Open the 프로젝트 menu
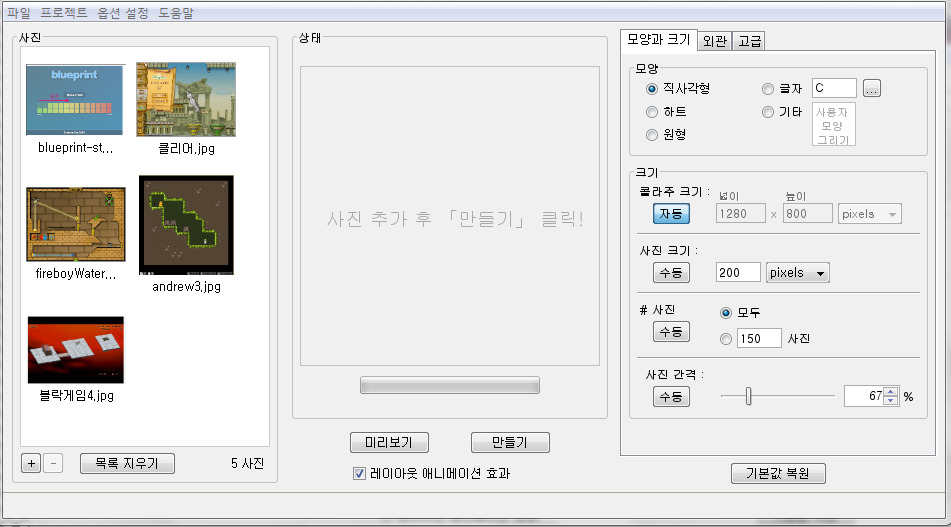Screen dimensions: 951x527 pyautogui.click(x=64, y=13)
